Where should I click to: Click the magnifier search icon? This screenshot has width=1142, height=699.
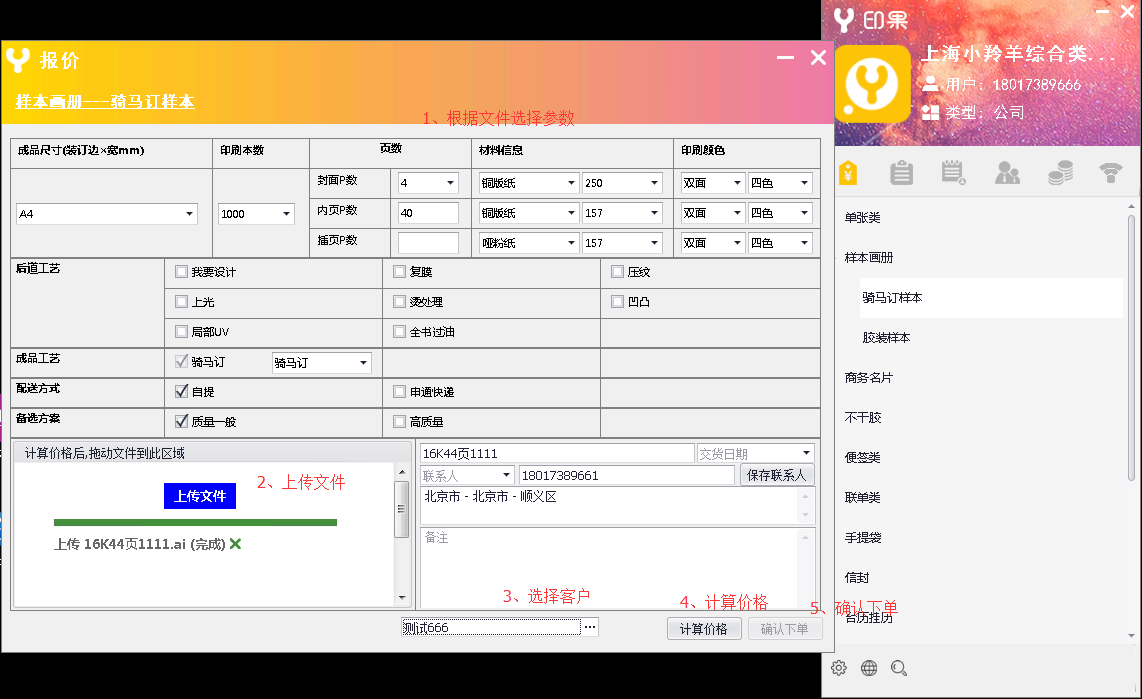(899, 668)
